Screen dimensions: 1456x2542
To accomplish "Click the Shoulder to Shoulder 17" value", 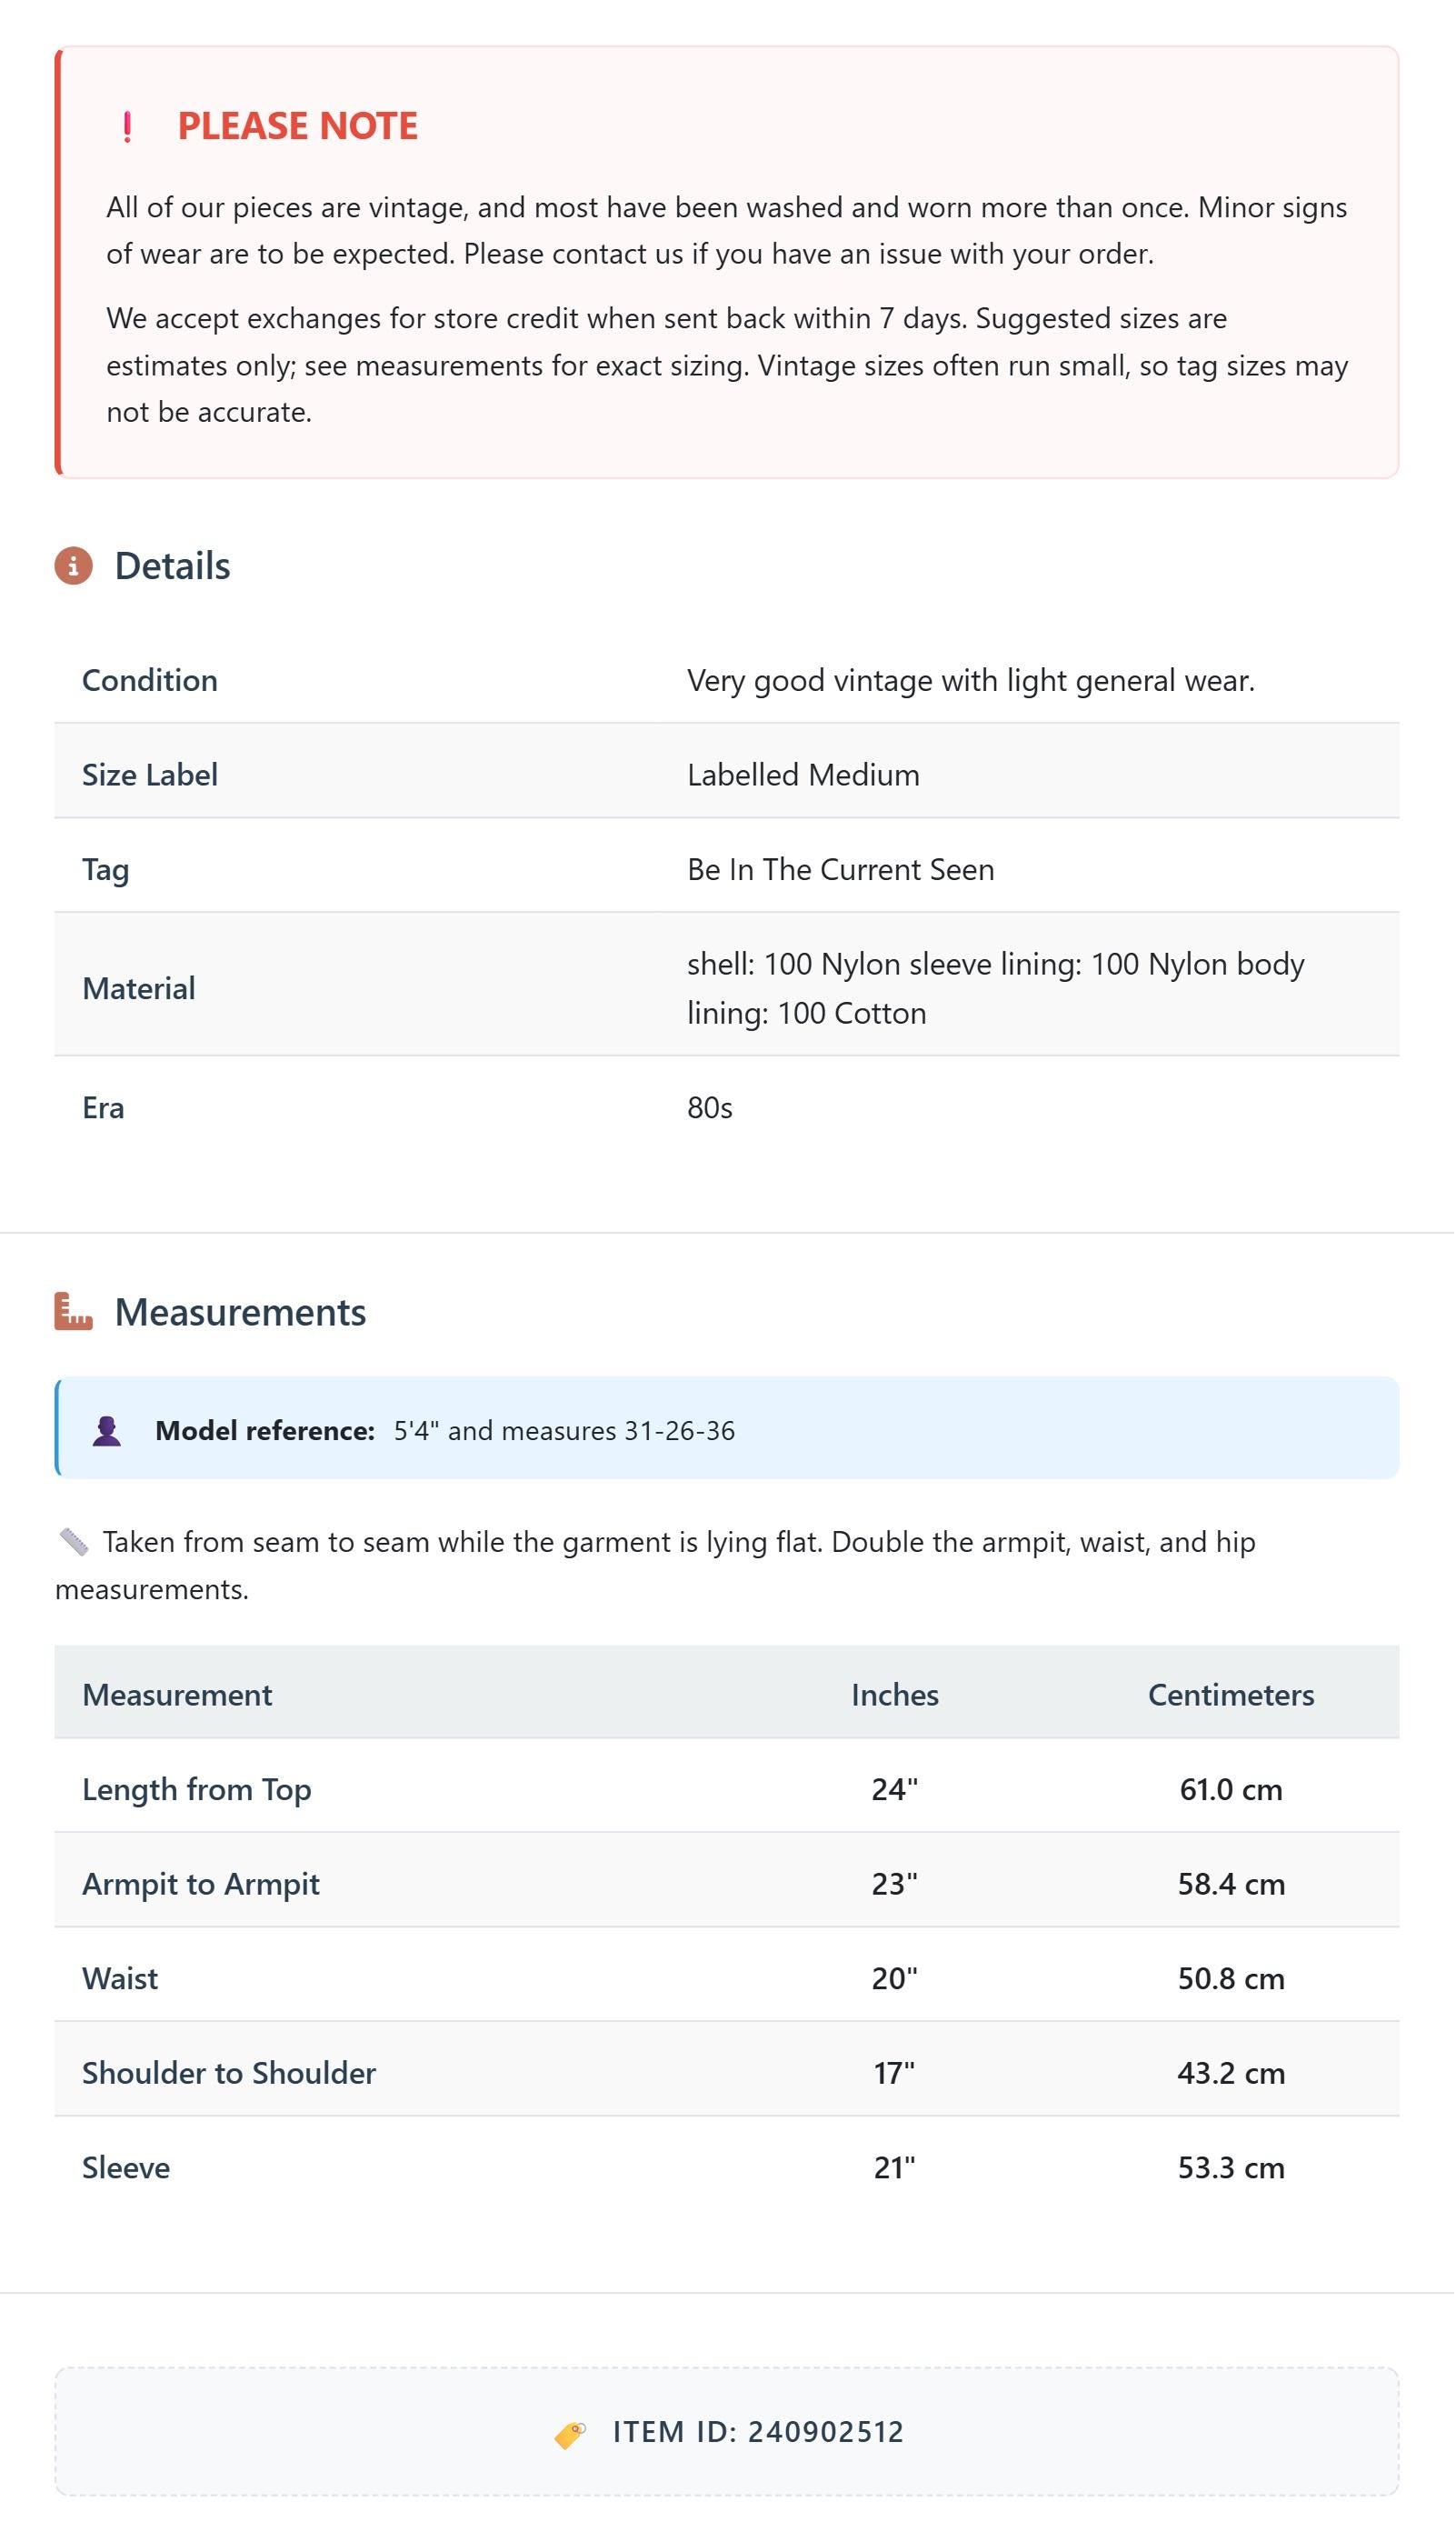I will [895, 2073].
